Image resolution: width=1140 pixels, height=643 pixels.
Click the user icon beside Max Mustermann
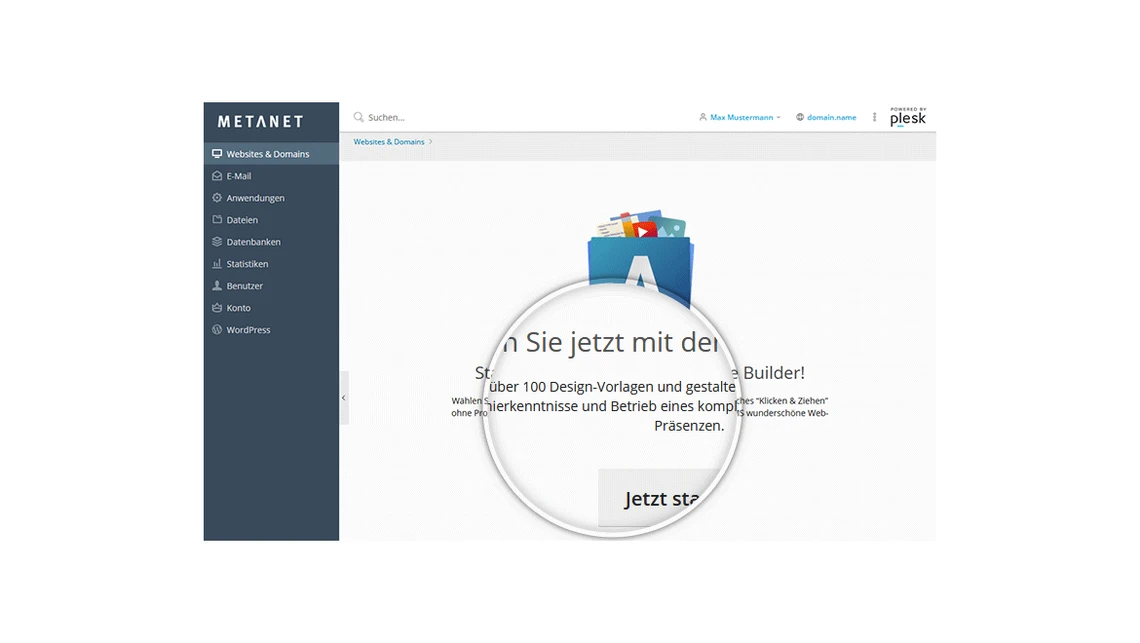tap(703, 118)
